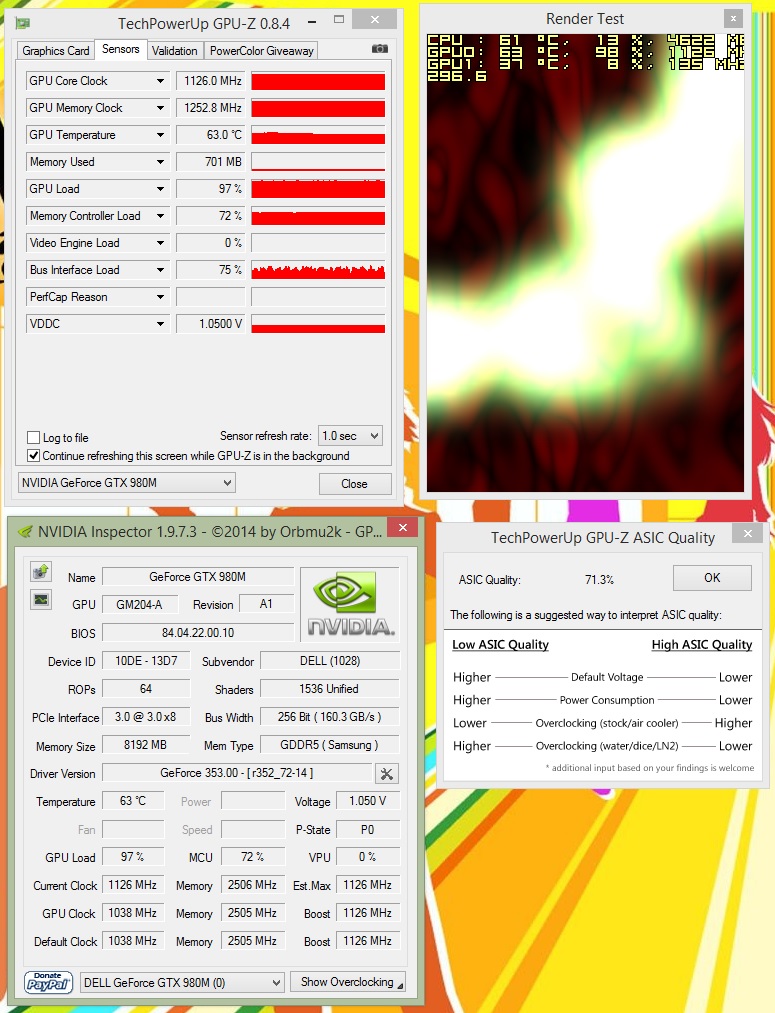The height and width of the screenshot is (1013, 775).
Task: Open GPU Load sensor dropdown
Action: [160, 189]
